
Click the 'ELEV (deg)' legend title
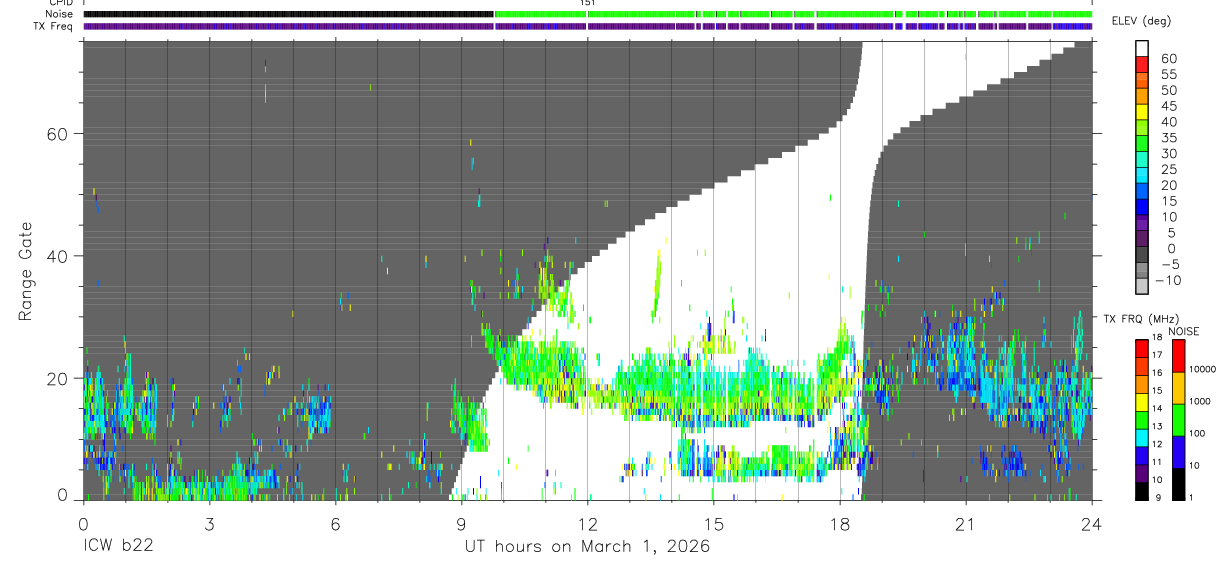(1142, 21)
